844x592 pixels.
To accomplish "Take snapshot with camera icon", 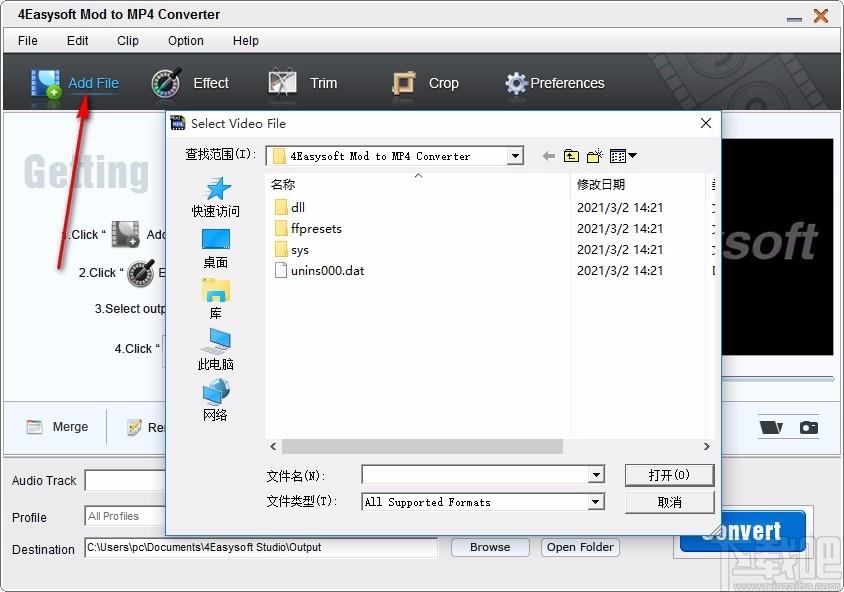I will 808,427.
